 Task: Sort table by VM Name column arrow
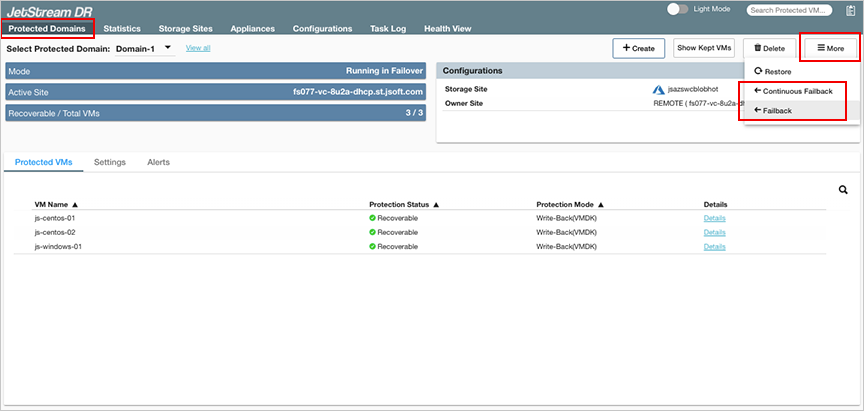(75, 204)
